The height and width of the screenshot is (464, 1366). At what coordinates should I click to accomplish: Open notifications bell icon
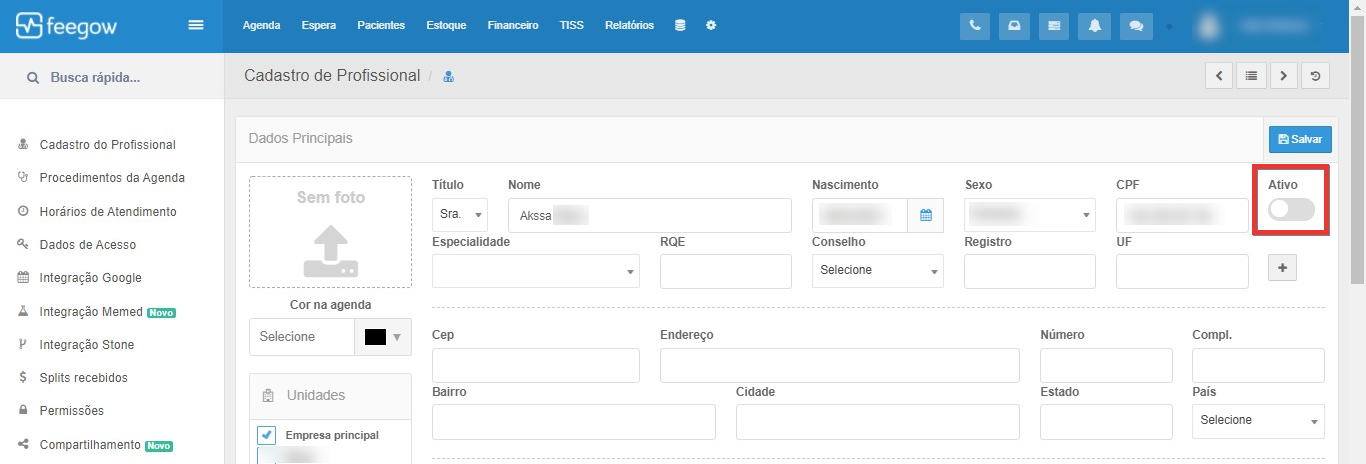[x=1095, y=26]
